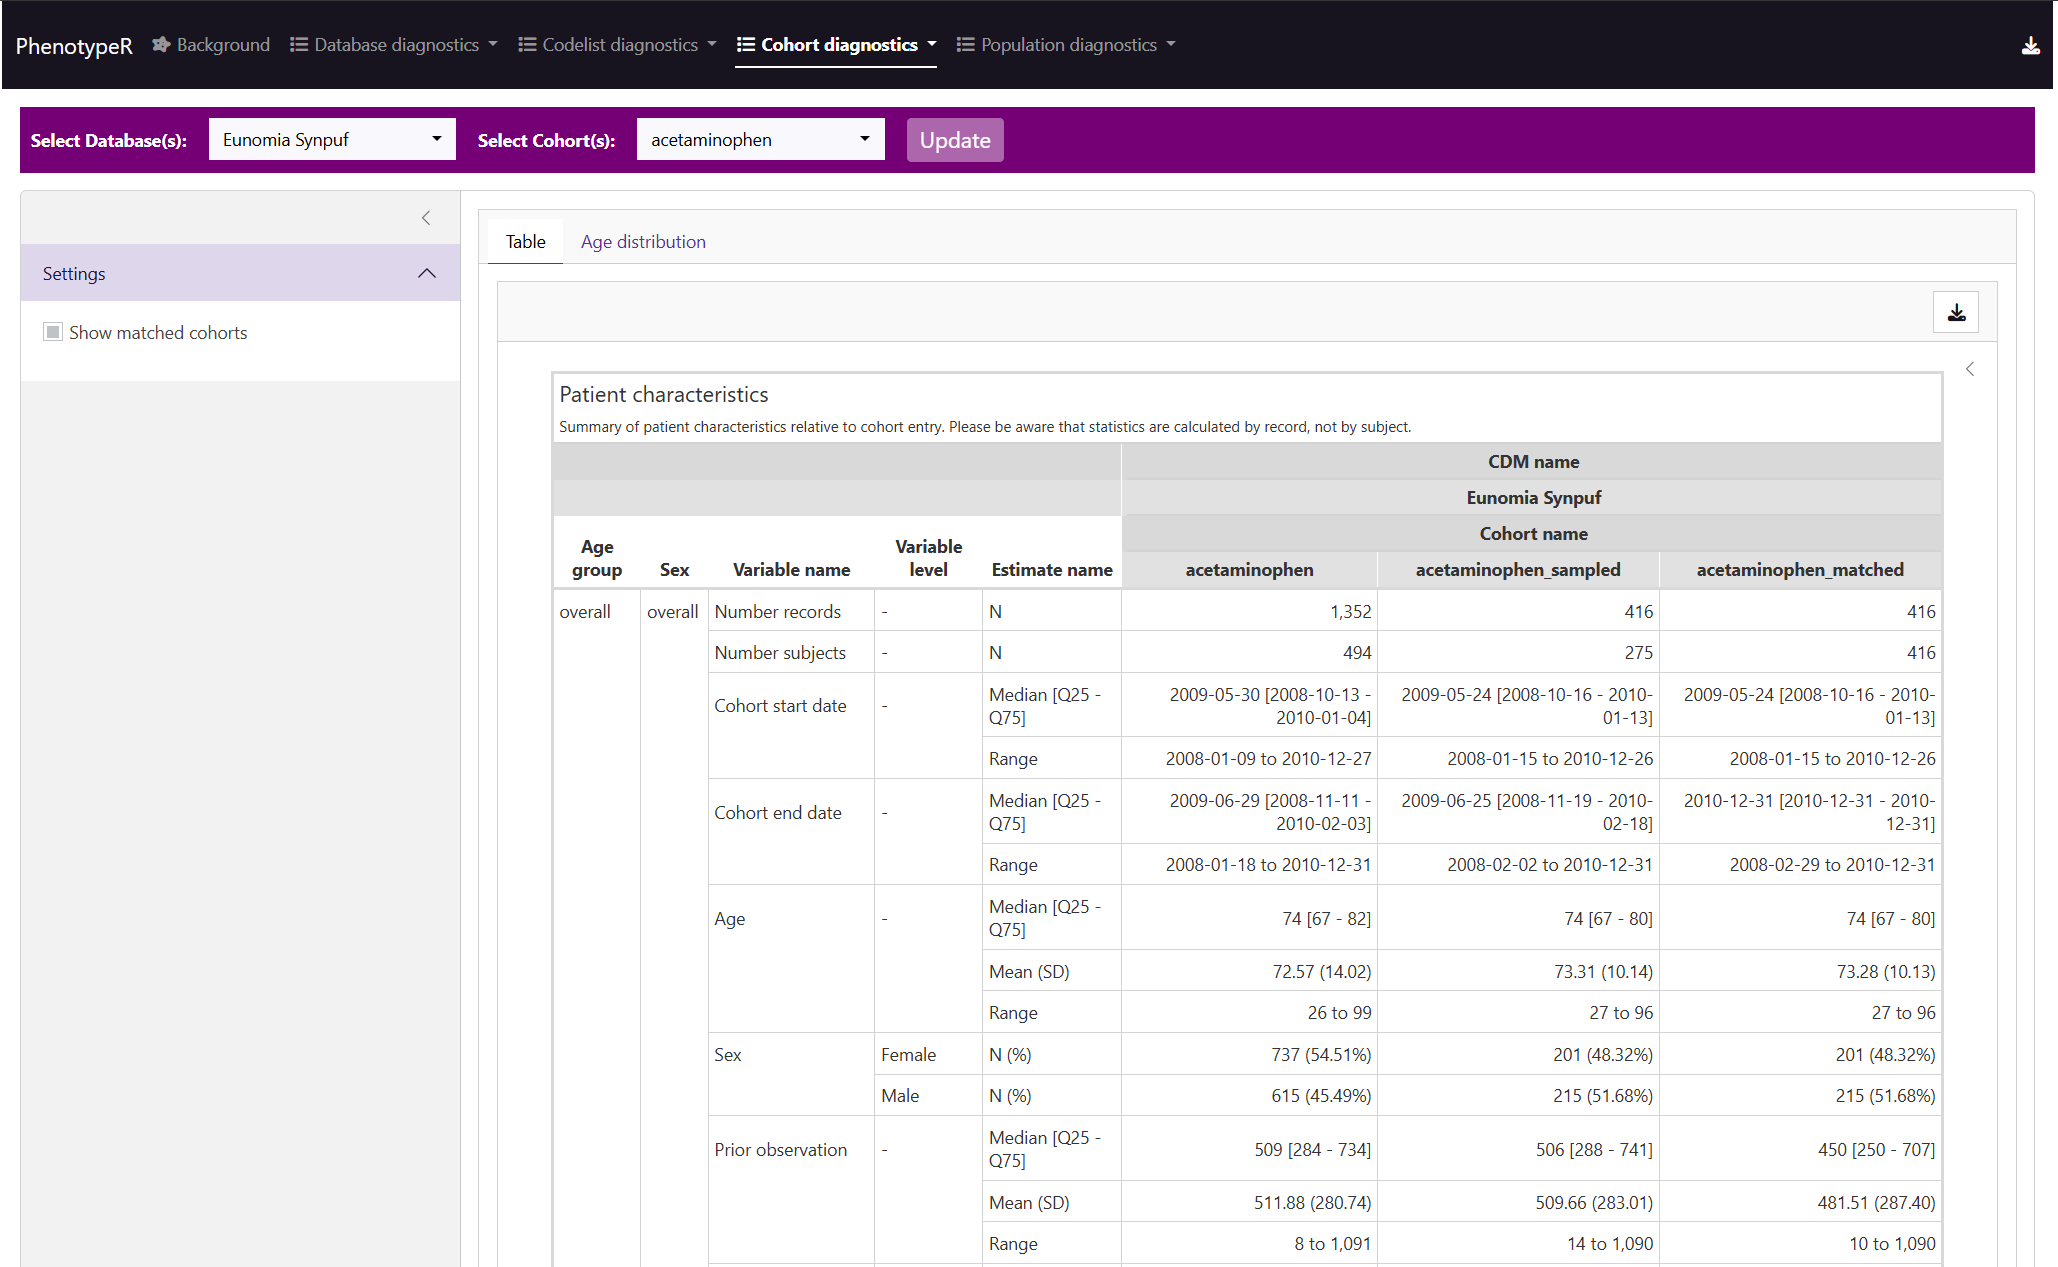Click the Database diagnostics list icon

pyautogui.click(x=298, y=45)
